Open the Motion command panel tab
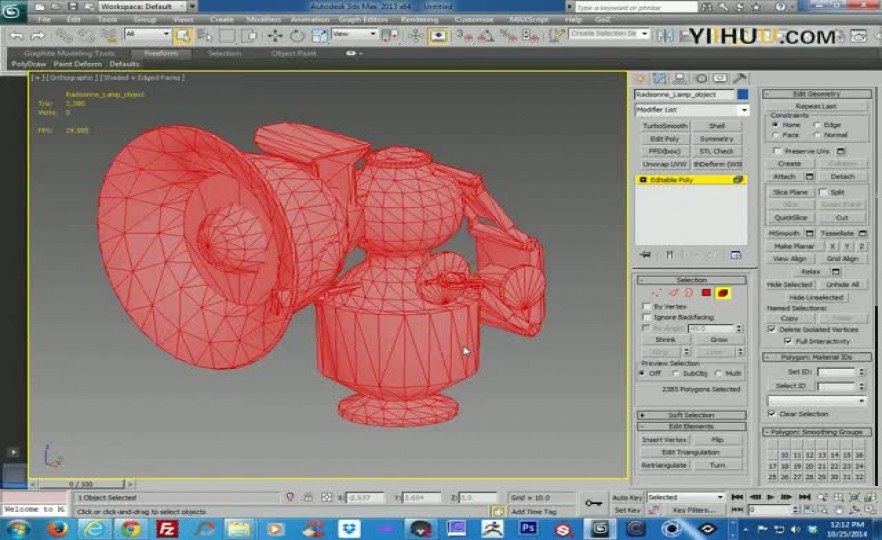882x540 pixels. pos(701,79)
